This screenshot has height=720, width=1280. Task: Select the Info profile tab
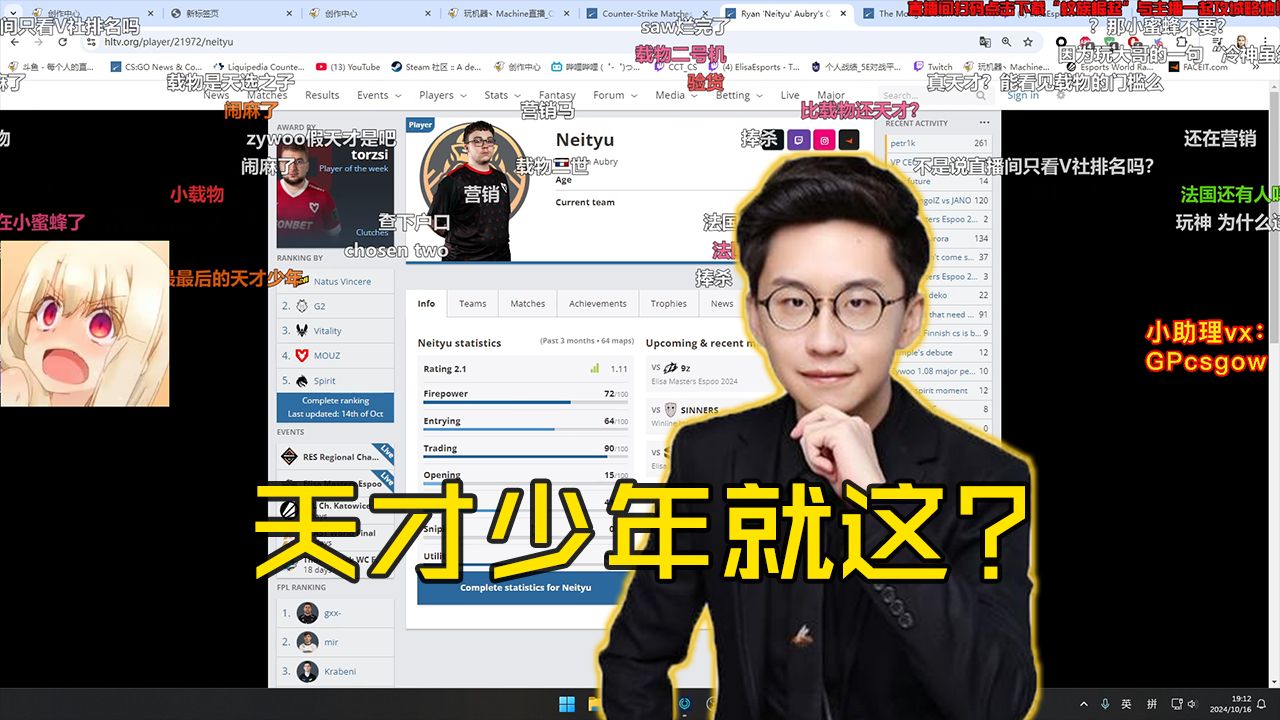click(426, 303)
